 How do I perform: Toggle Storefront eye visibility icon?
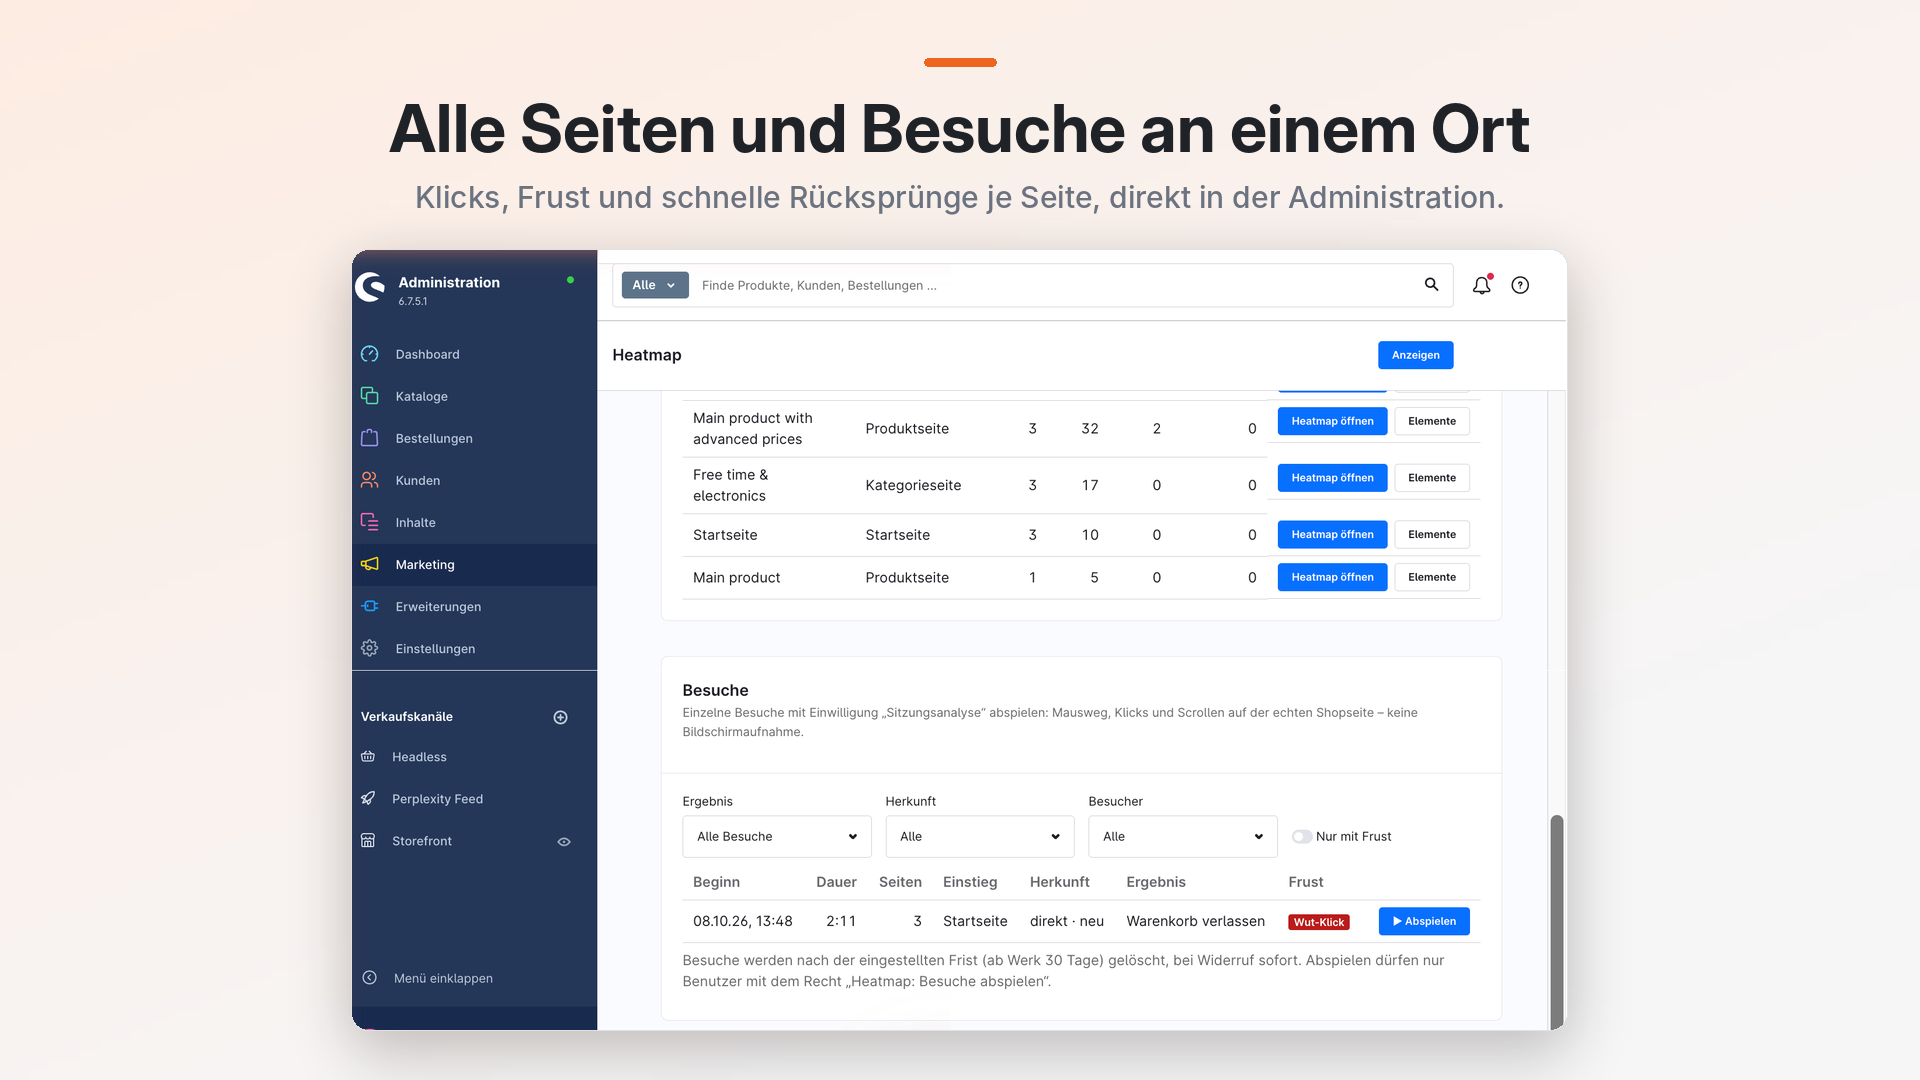click(564, 842)
